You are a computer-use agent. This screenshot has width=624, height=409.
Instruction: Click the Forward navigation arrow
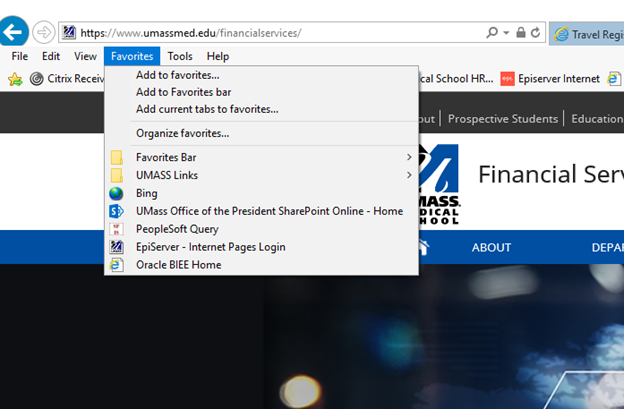click(44, 32)
